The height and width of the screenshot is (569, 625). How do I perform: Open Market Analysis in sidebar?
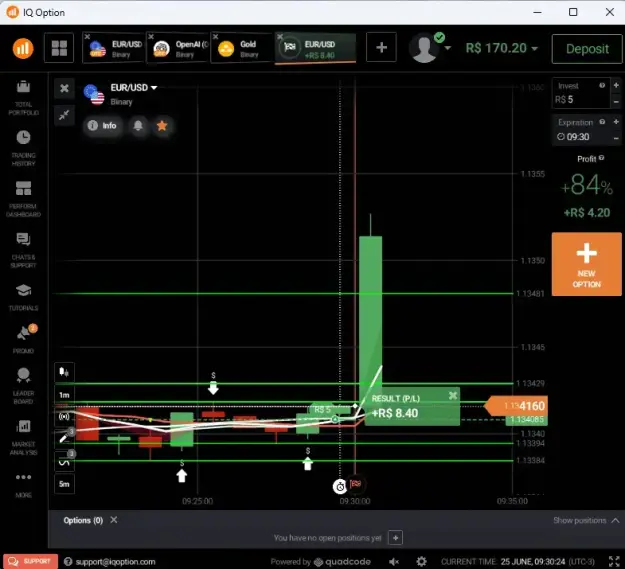click(x=23, y=437)
